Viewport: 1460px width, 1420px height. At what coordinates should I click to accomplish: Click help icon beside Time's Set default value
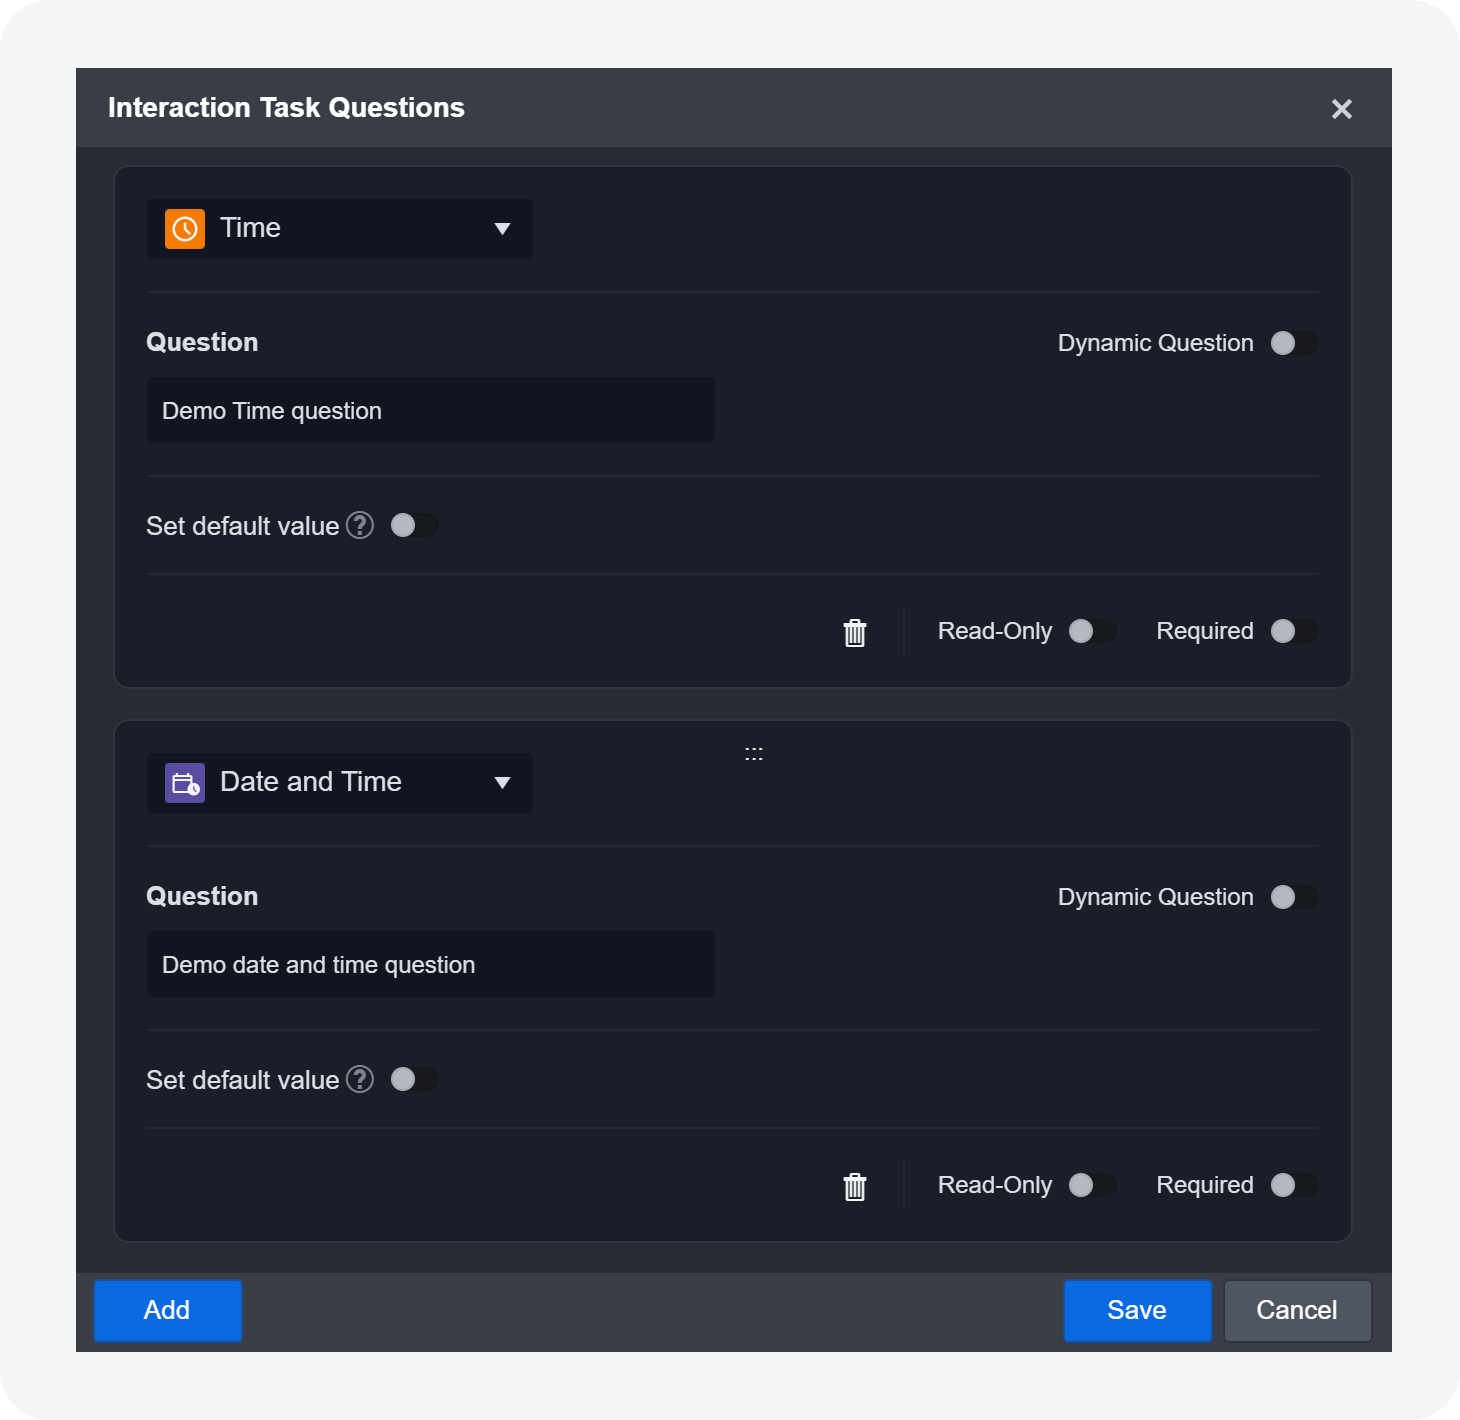[360, 525]
